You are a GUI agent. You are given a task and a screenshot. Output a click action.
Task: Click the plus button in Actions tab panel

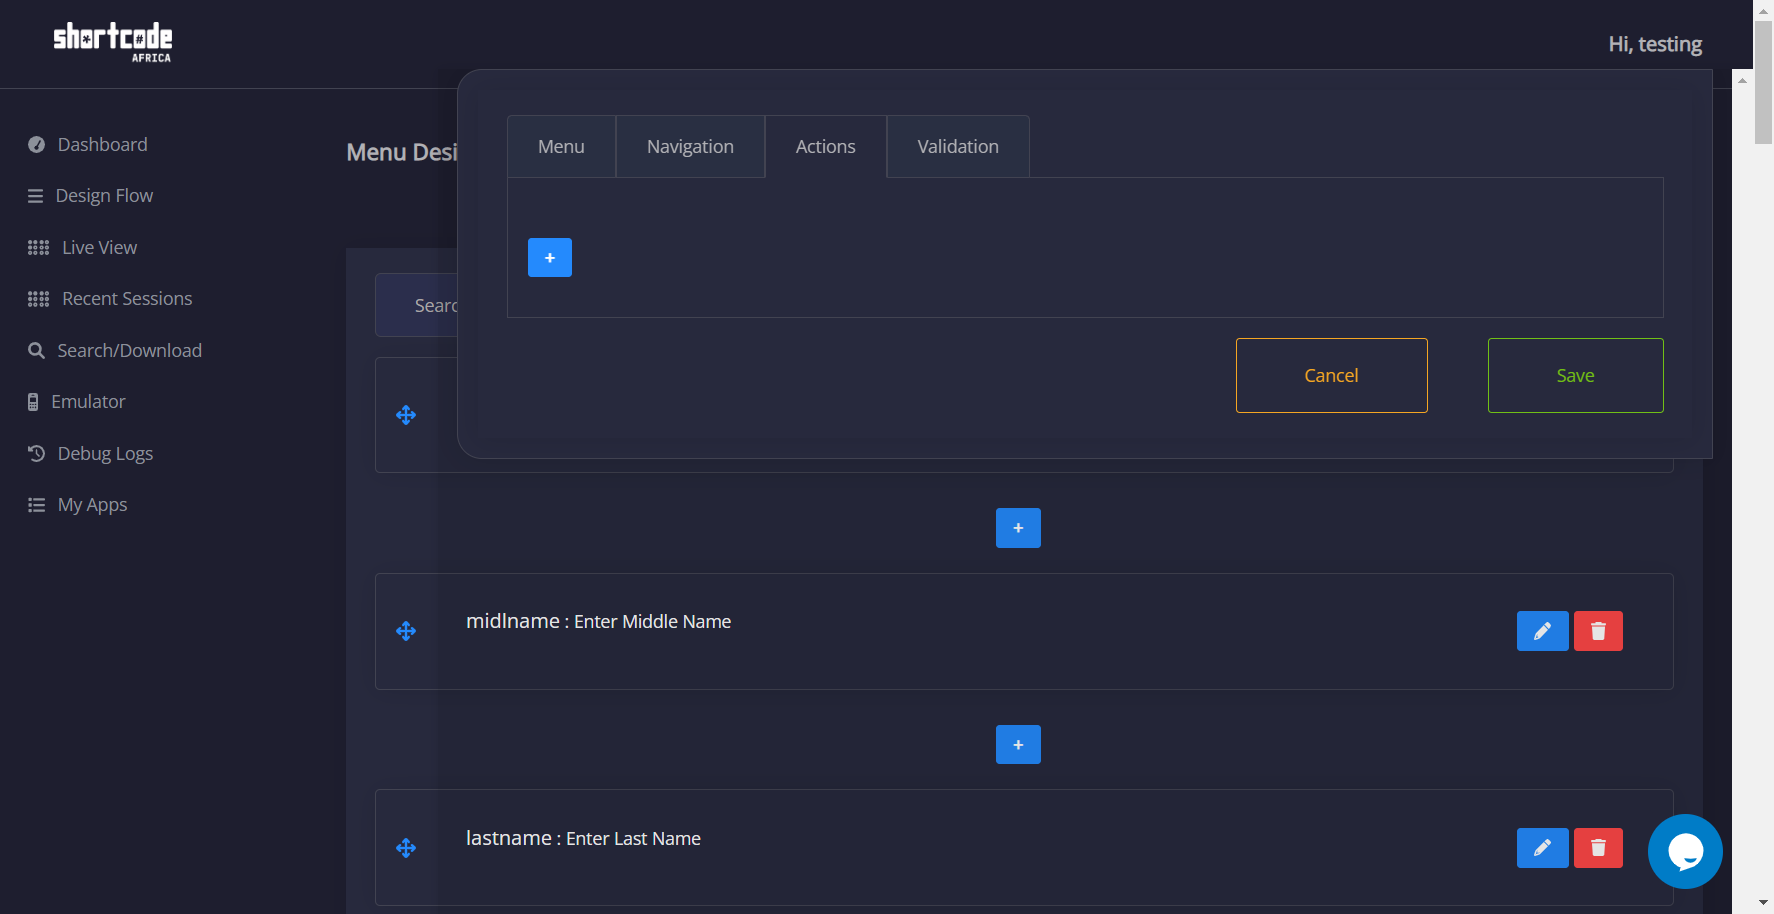tap(550, 258)
